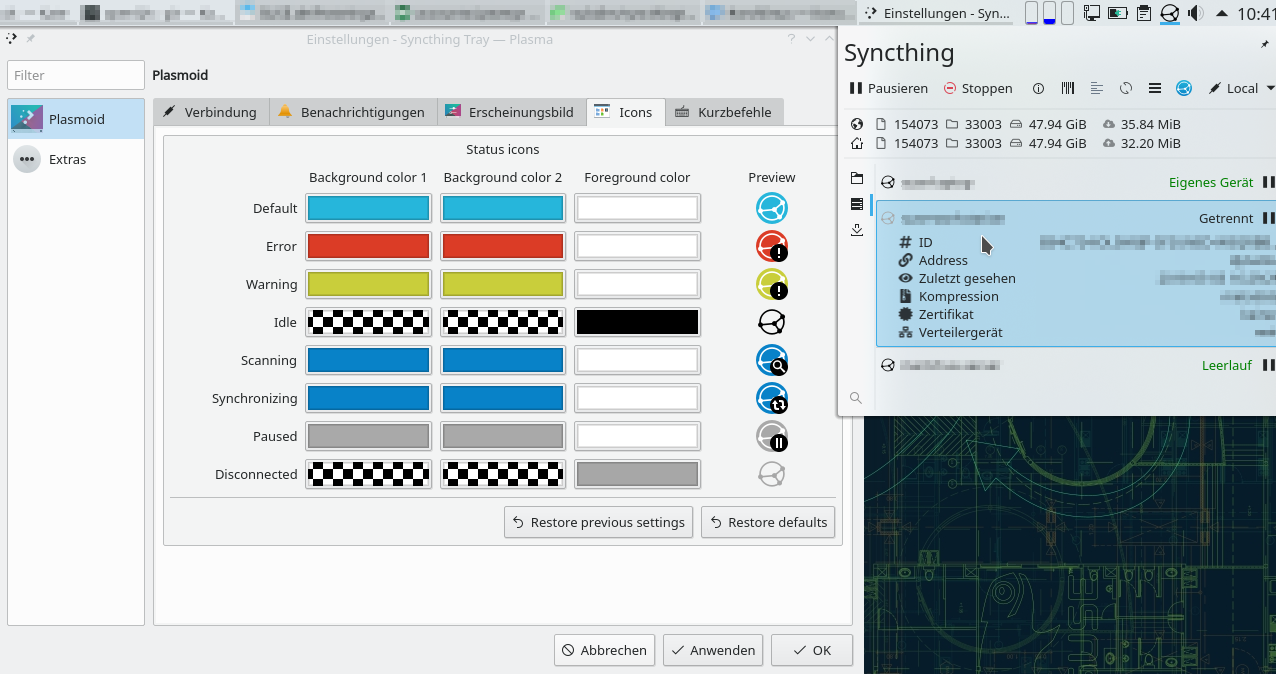Viewport: 1276px width, 674px height.
Task: Open the info icon in Syncthing toolbar
Action: [1038, 88]
